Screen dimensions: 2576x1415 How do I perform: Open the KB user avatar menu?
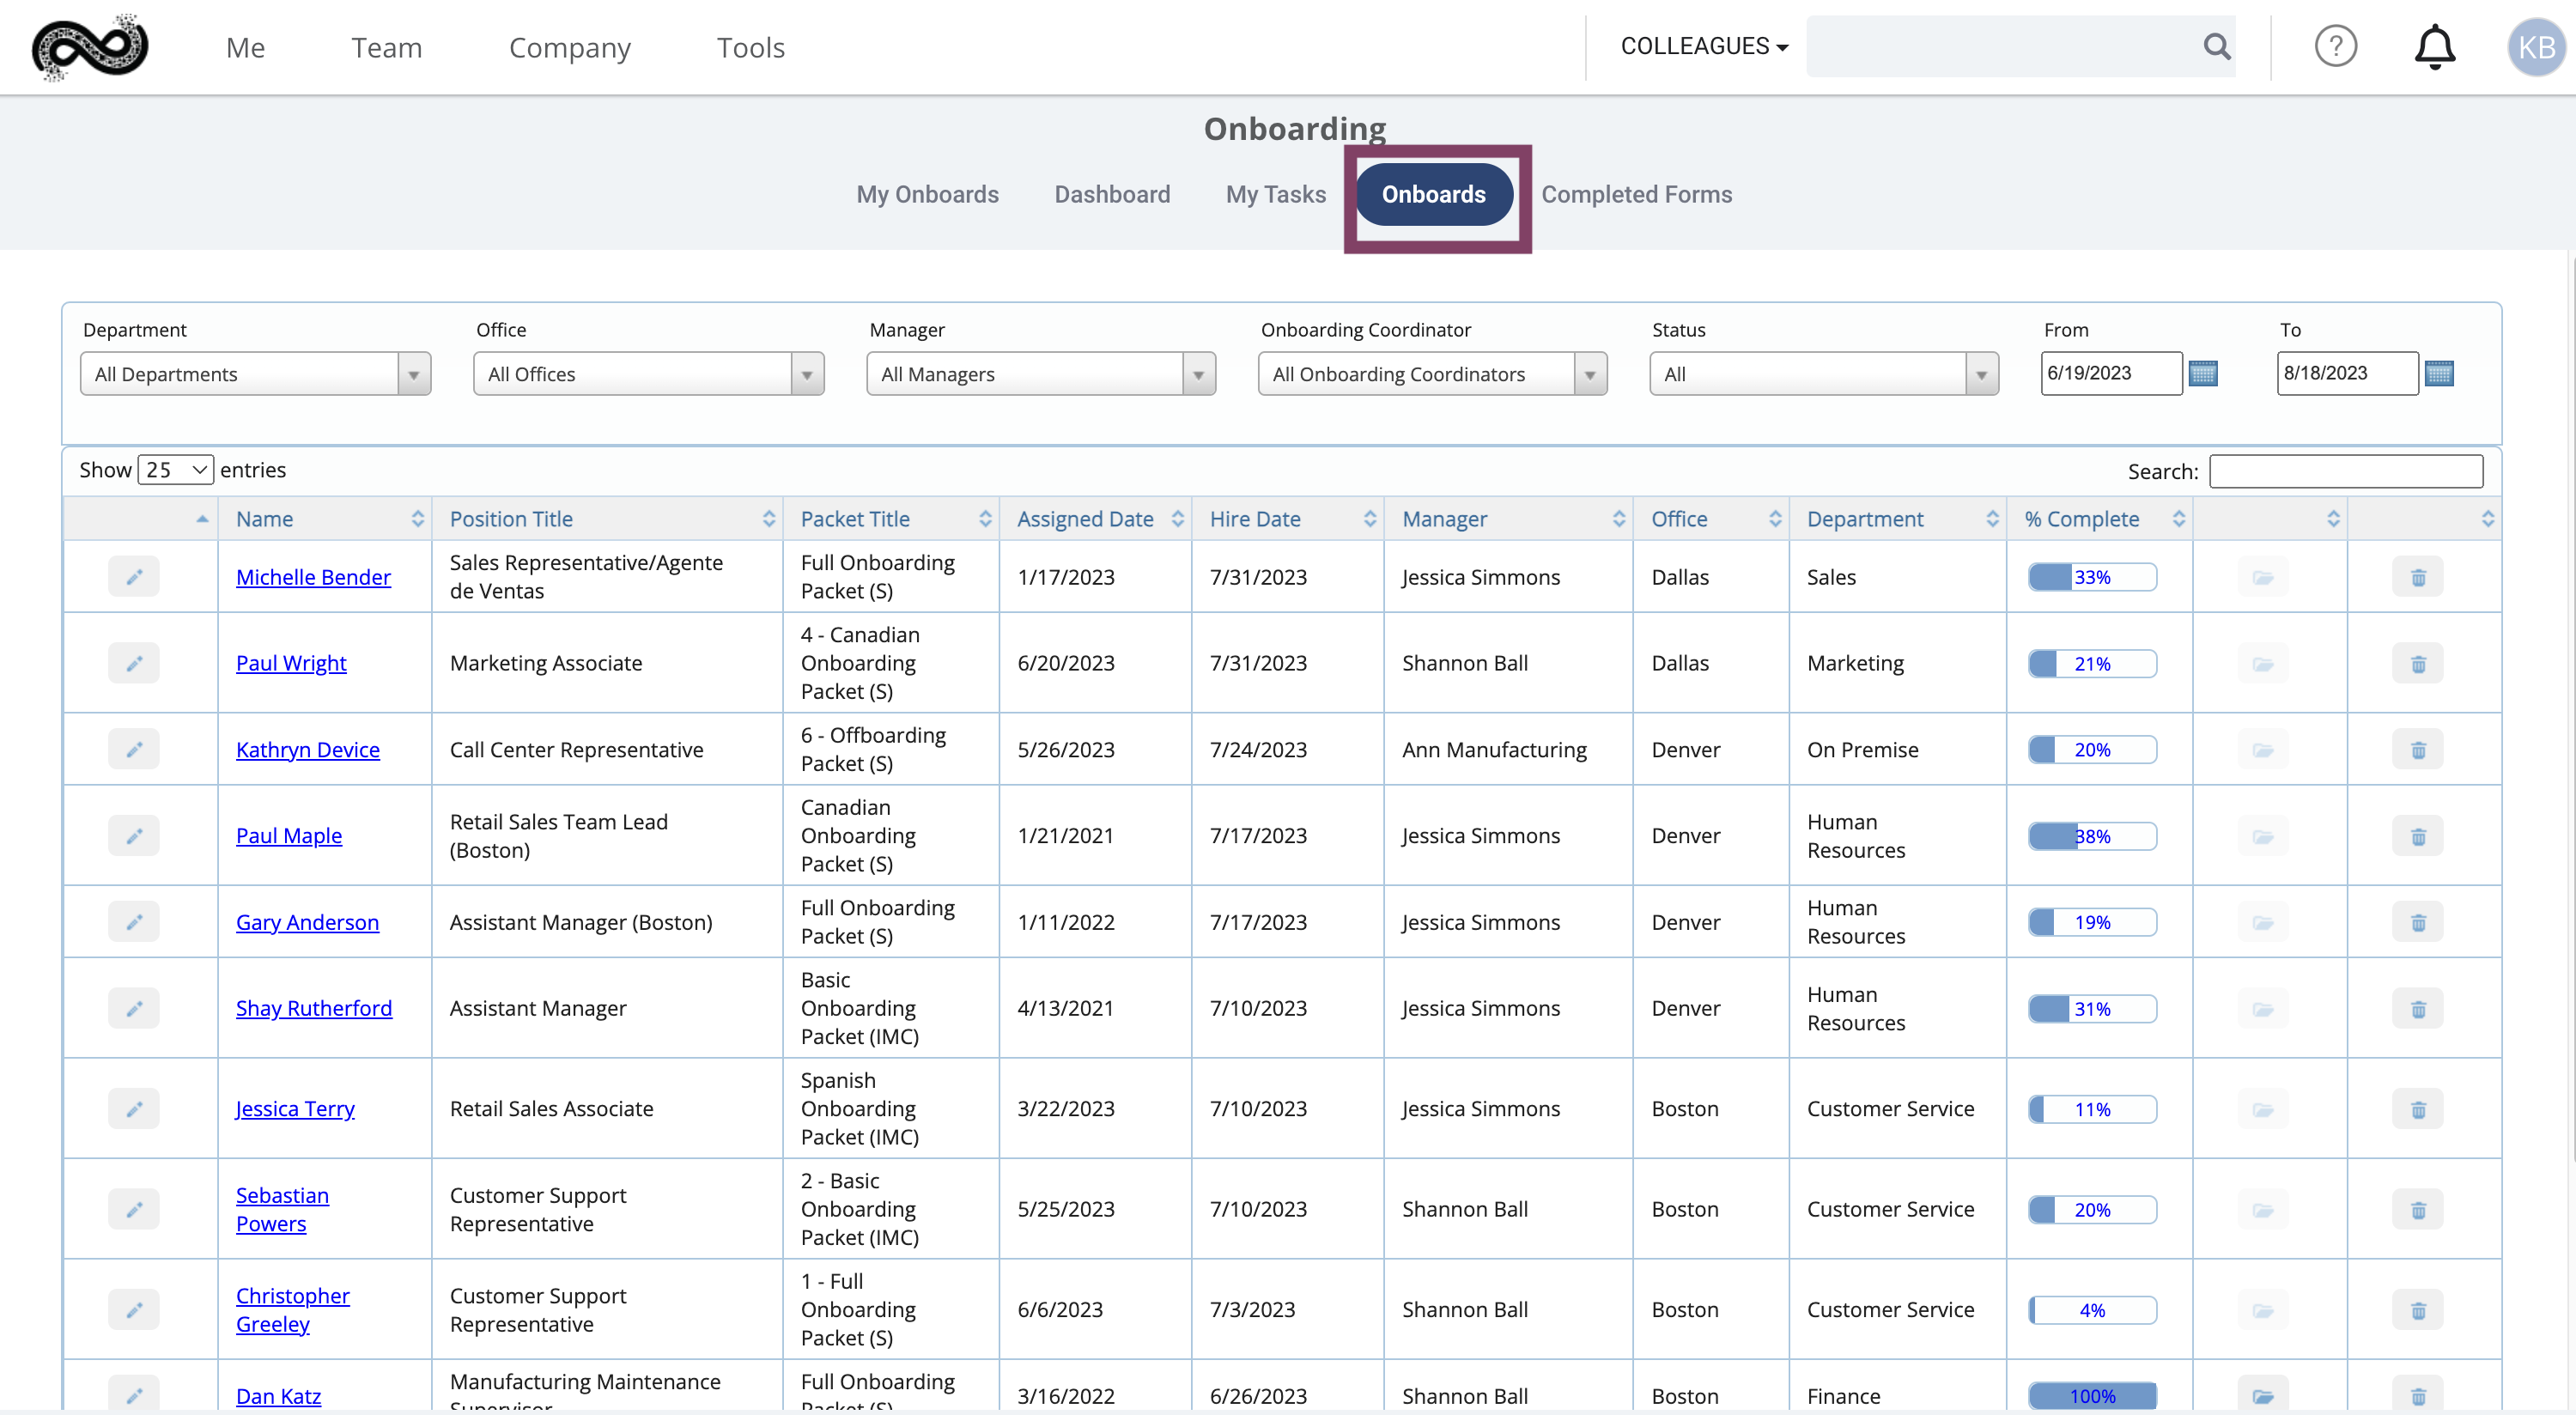click(x=2536, y=47)
